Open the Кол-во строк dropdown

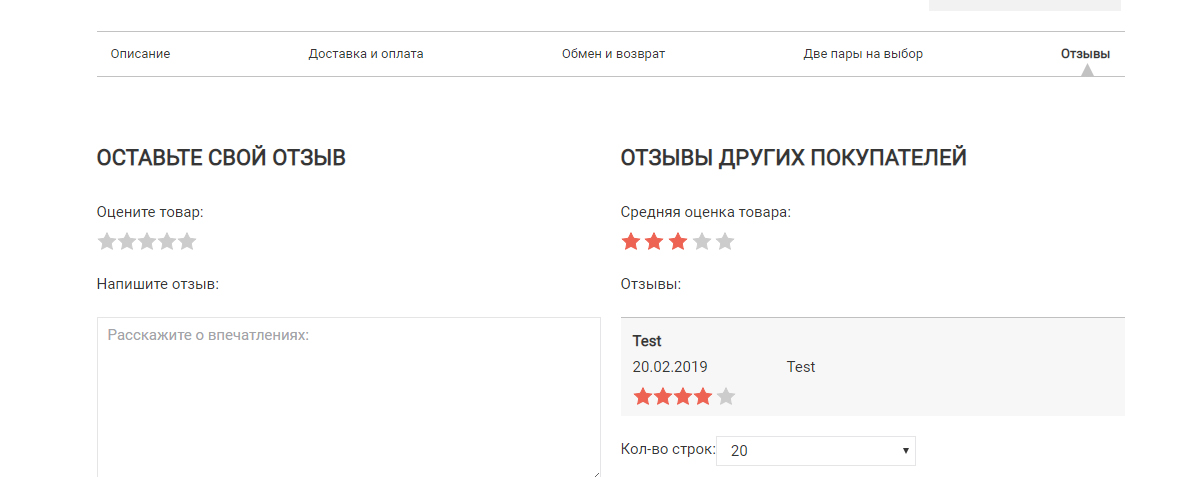click(x=815, y=451)
